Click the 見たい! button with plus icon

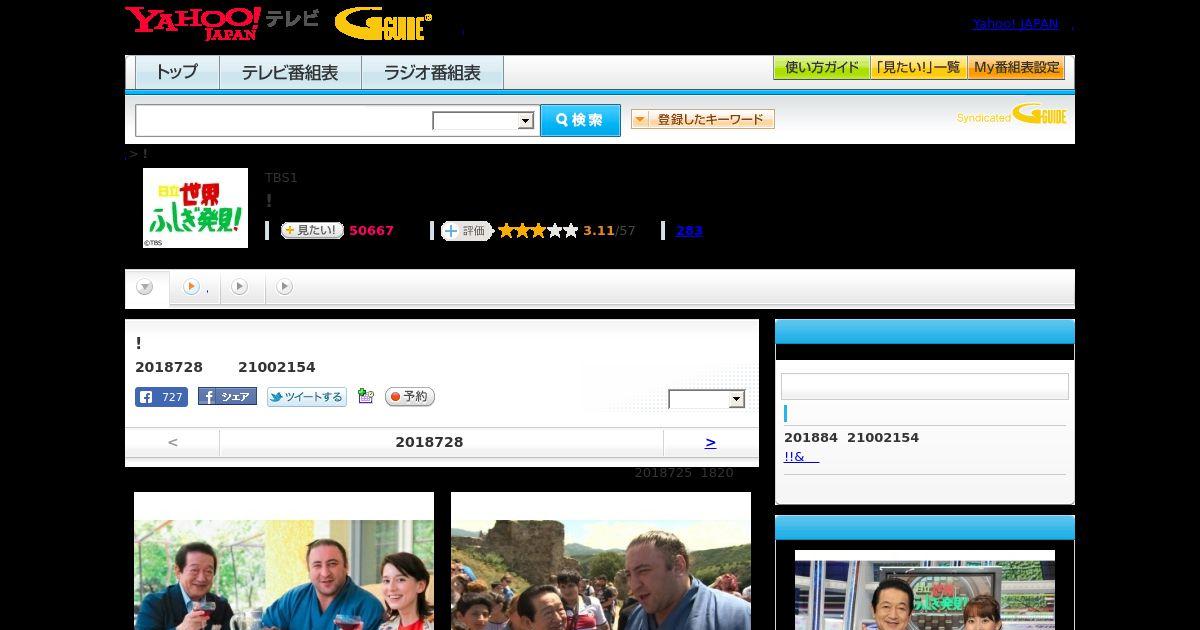(312, 230)
